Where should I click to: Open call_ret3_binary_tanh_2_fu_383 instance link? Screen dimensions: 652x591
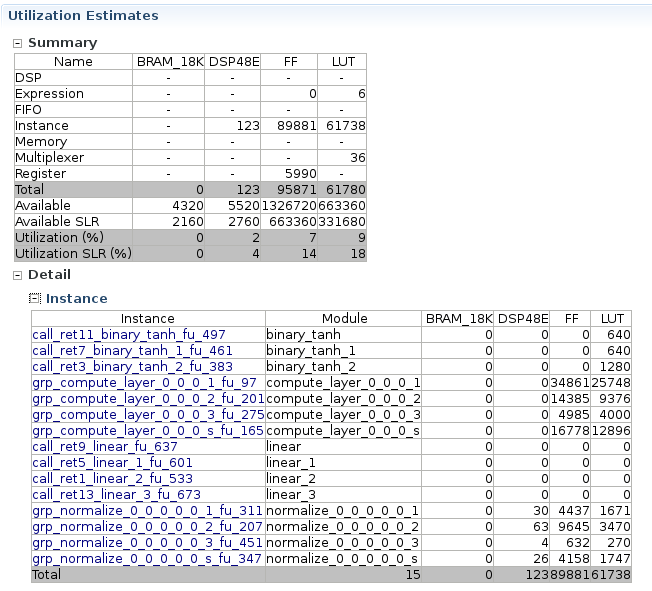pos(132,367)
